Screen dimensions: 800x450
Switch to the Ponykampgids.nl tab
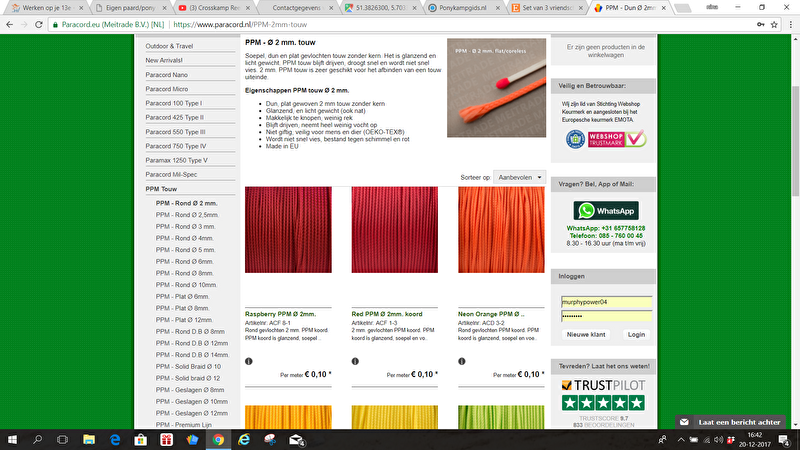[463, 8]
